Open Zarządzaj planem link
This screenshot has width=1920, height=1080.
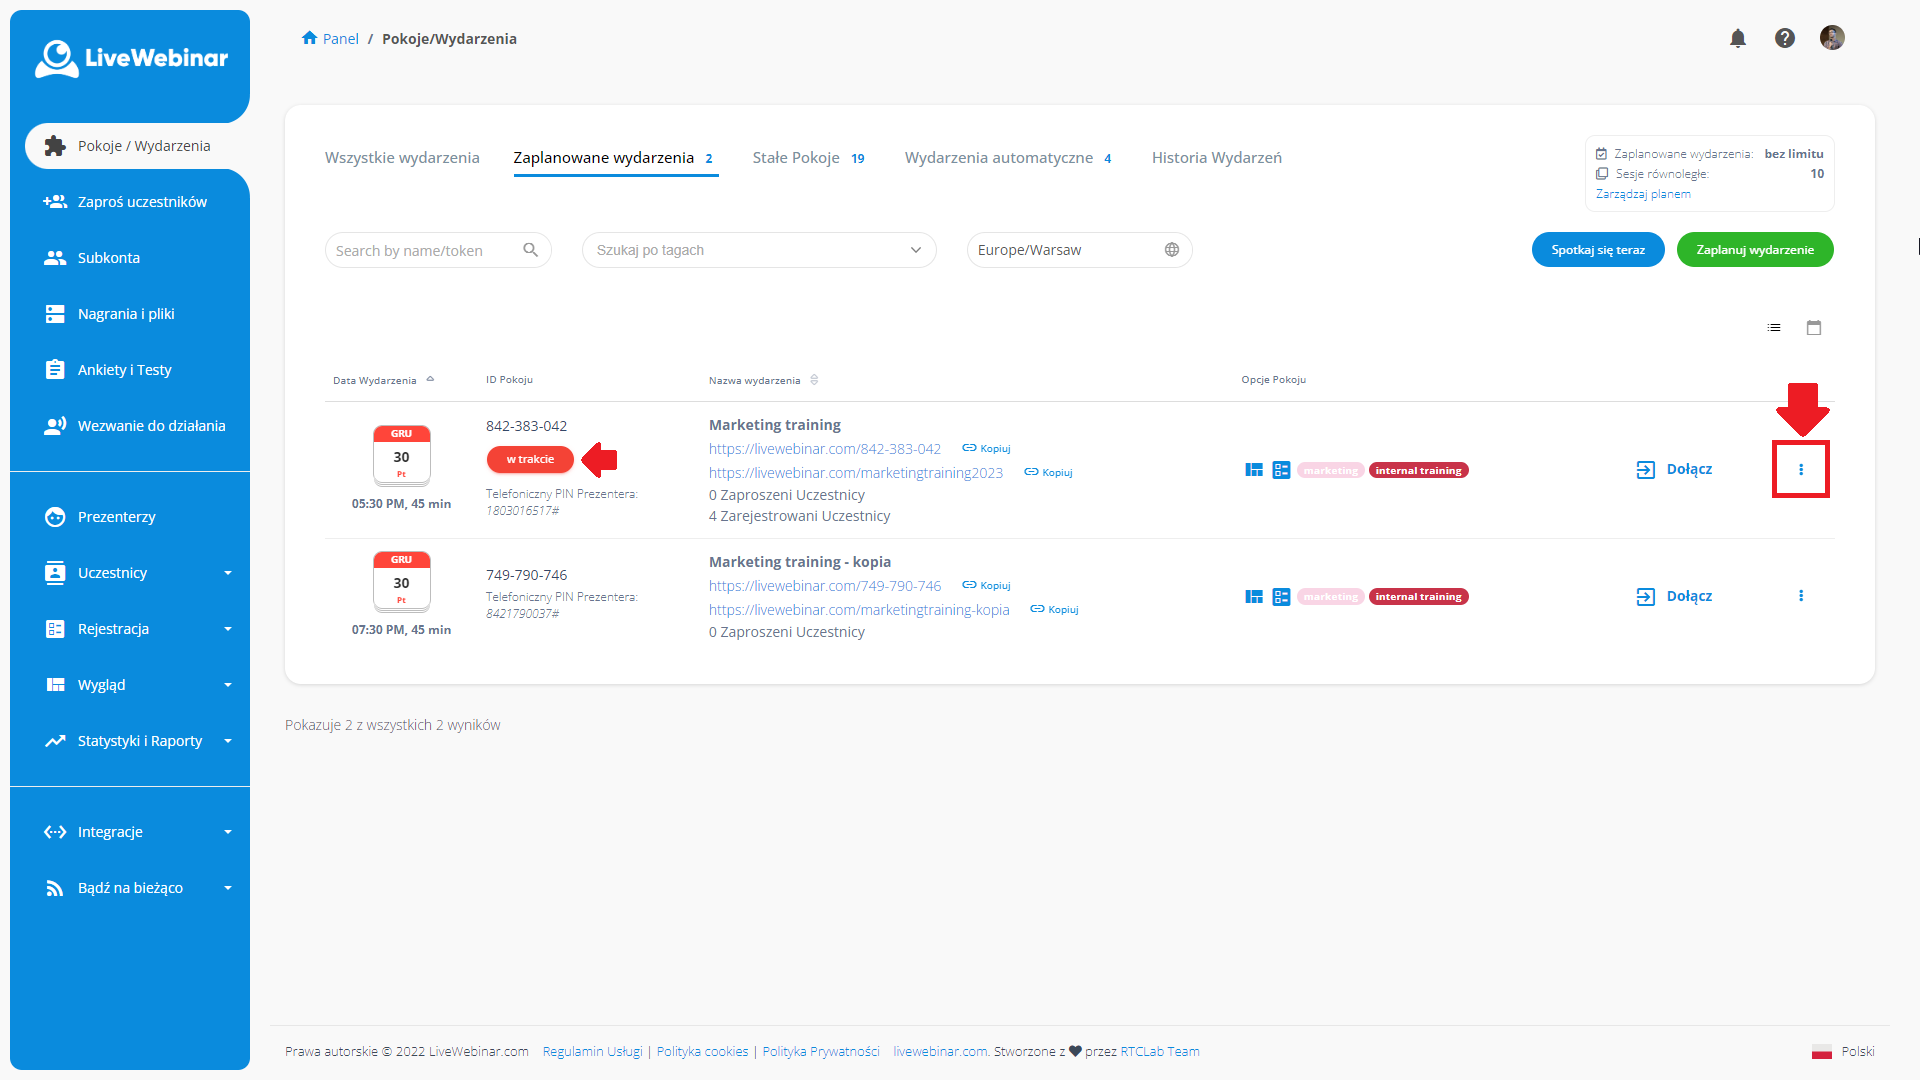click(x=1642, y=193)
